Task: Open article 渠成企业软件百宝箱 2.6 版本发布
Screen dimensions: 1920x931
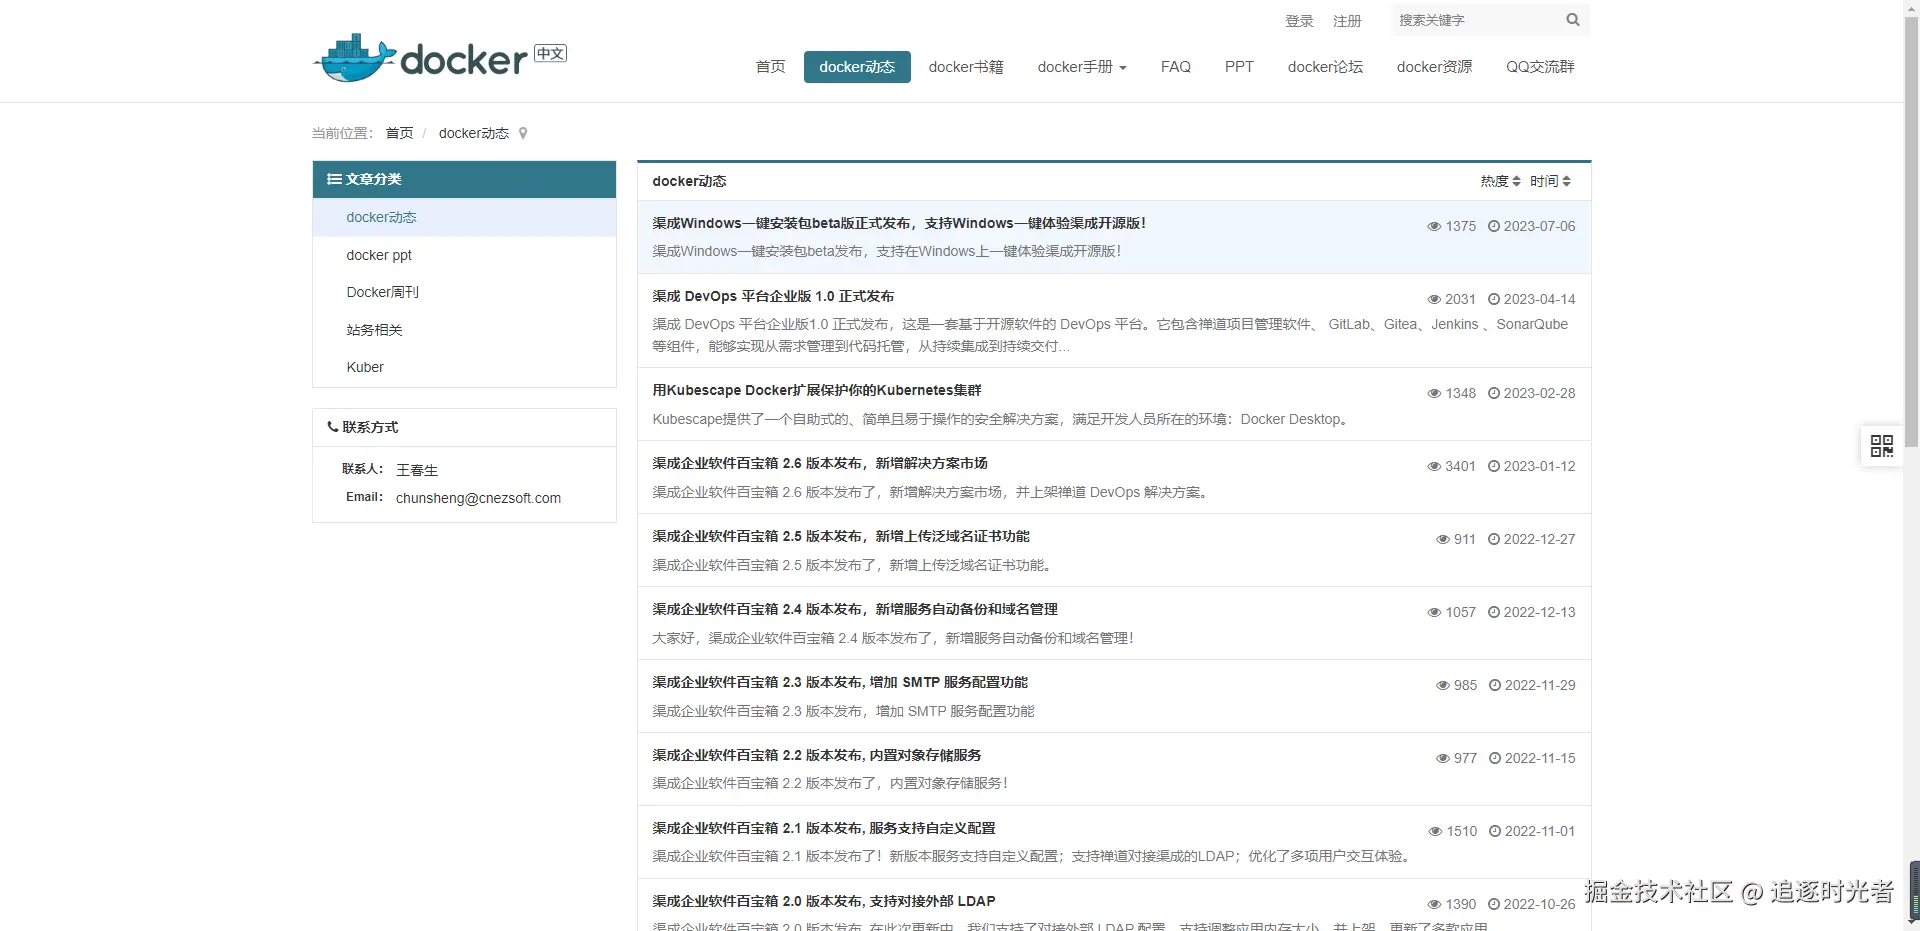Action: [x=820, y=463]
